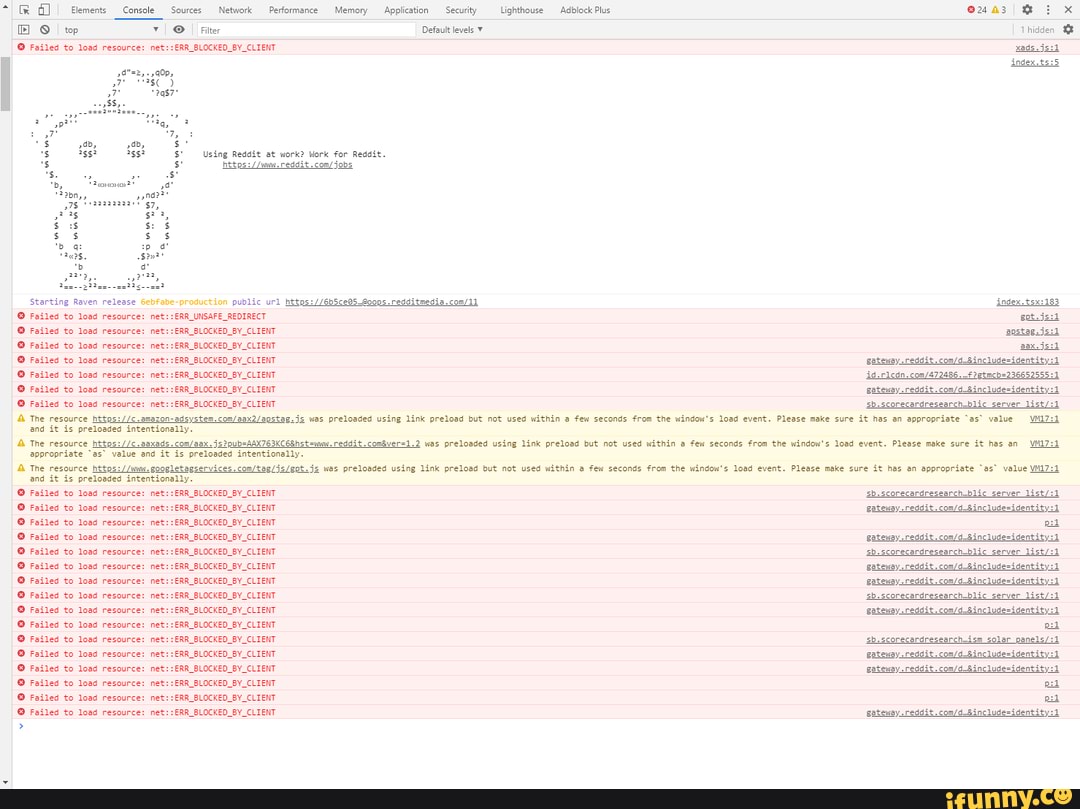
Task: Click the yellow warning count badge
Action: point(999,10)
